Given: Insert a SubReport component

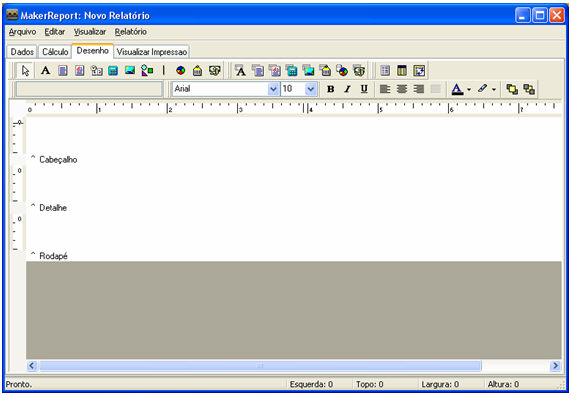Looking at the screenshot, I should [402, 70].
